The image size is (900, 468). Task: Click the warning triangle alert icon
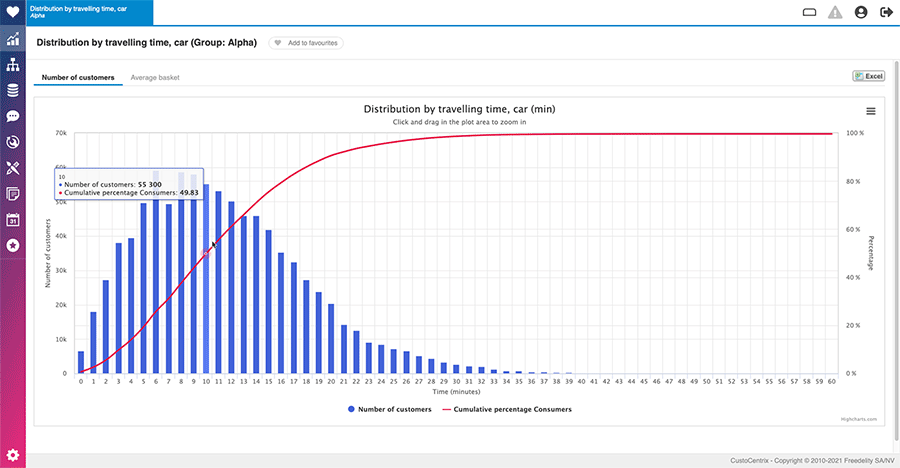point(835,13)
